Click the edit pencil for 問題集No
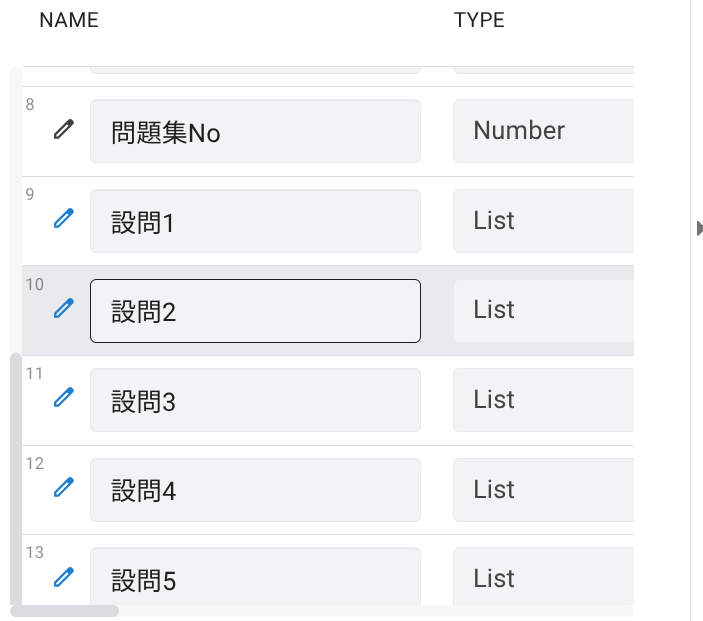Screen dimensions: 703x621 (64, 129)
